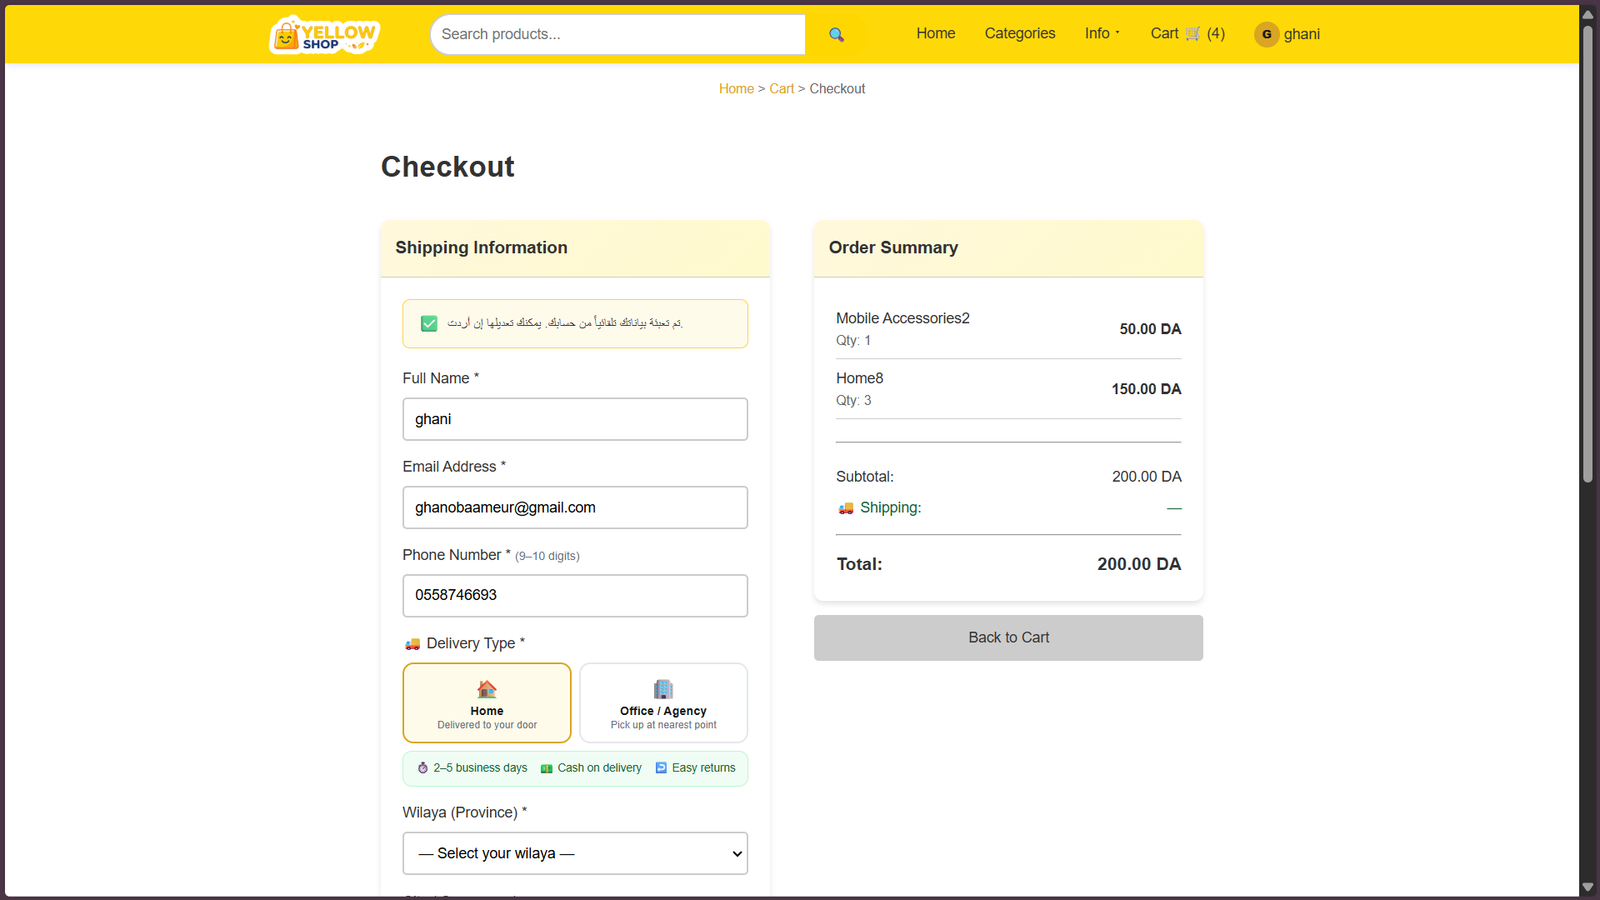Click the shopping cart icon in the navbar
1600x900 pixels.
[1193, 34]
